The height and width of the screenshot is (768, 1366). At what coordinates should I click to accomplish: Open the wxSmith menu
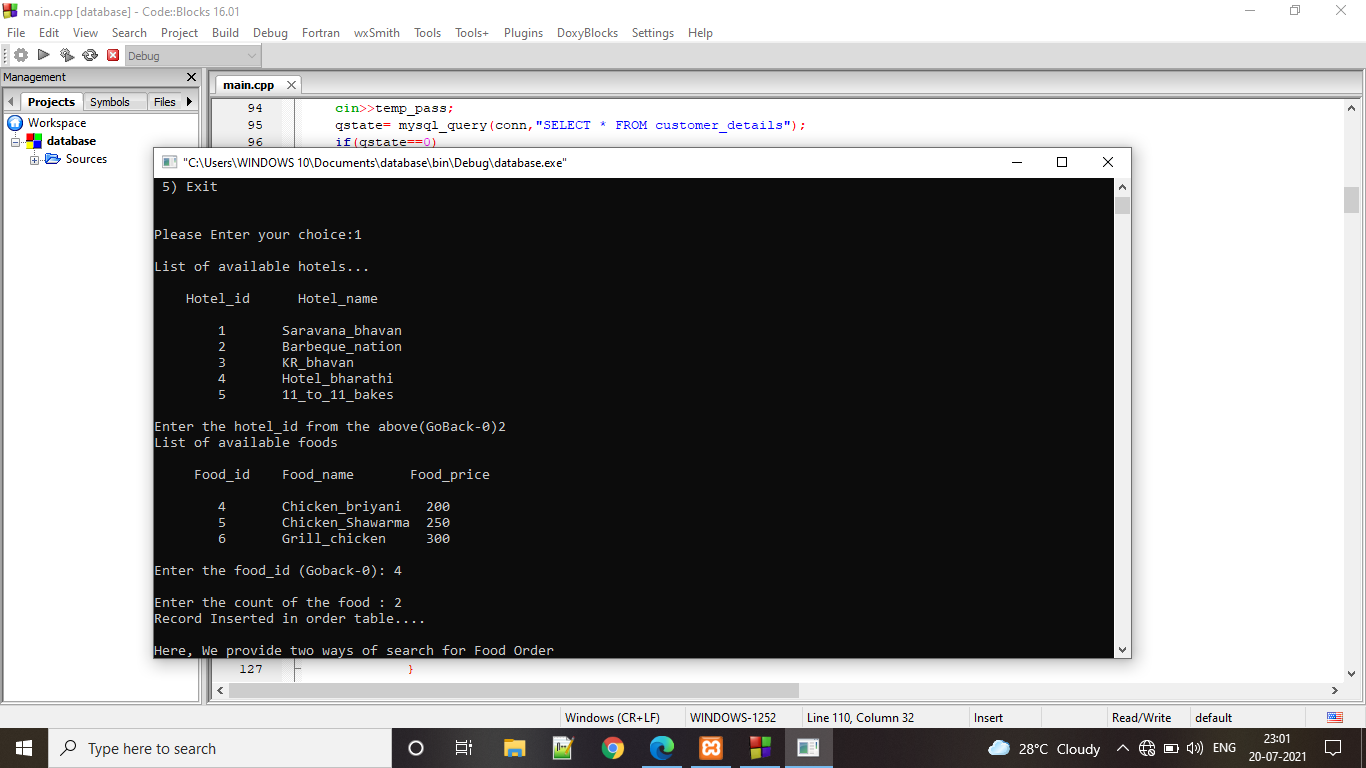[377, 33]
